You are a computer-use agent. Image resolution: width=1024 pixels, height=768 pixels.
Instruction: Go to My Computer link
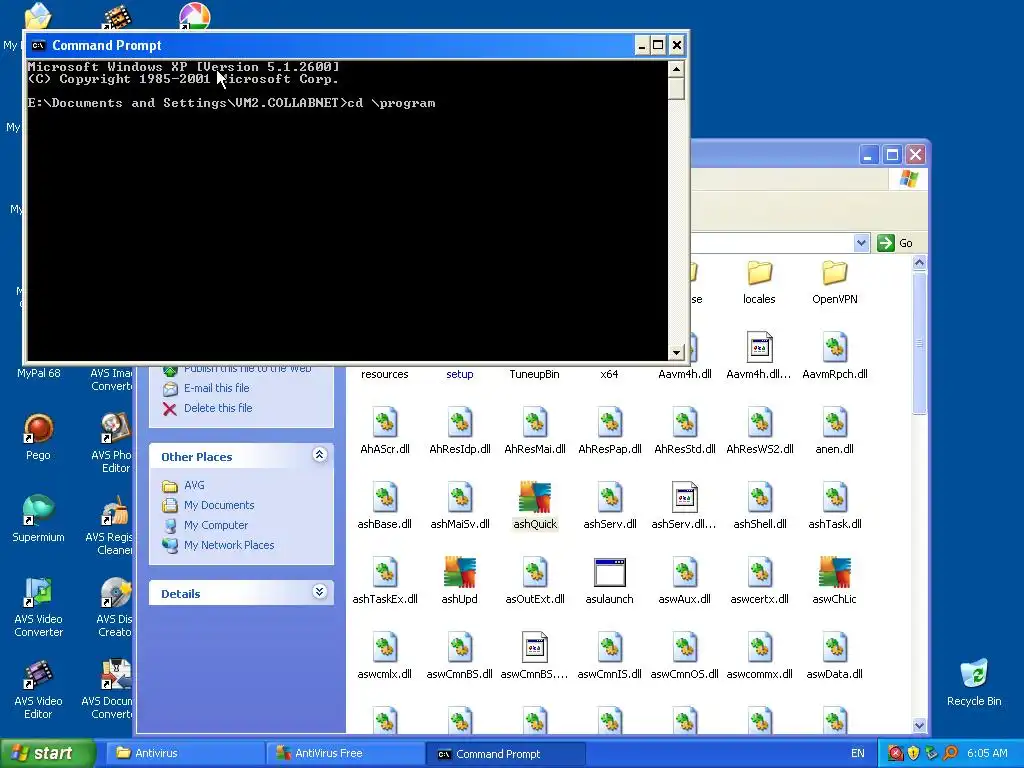(x=216, y=525)
